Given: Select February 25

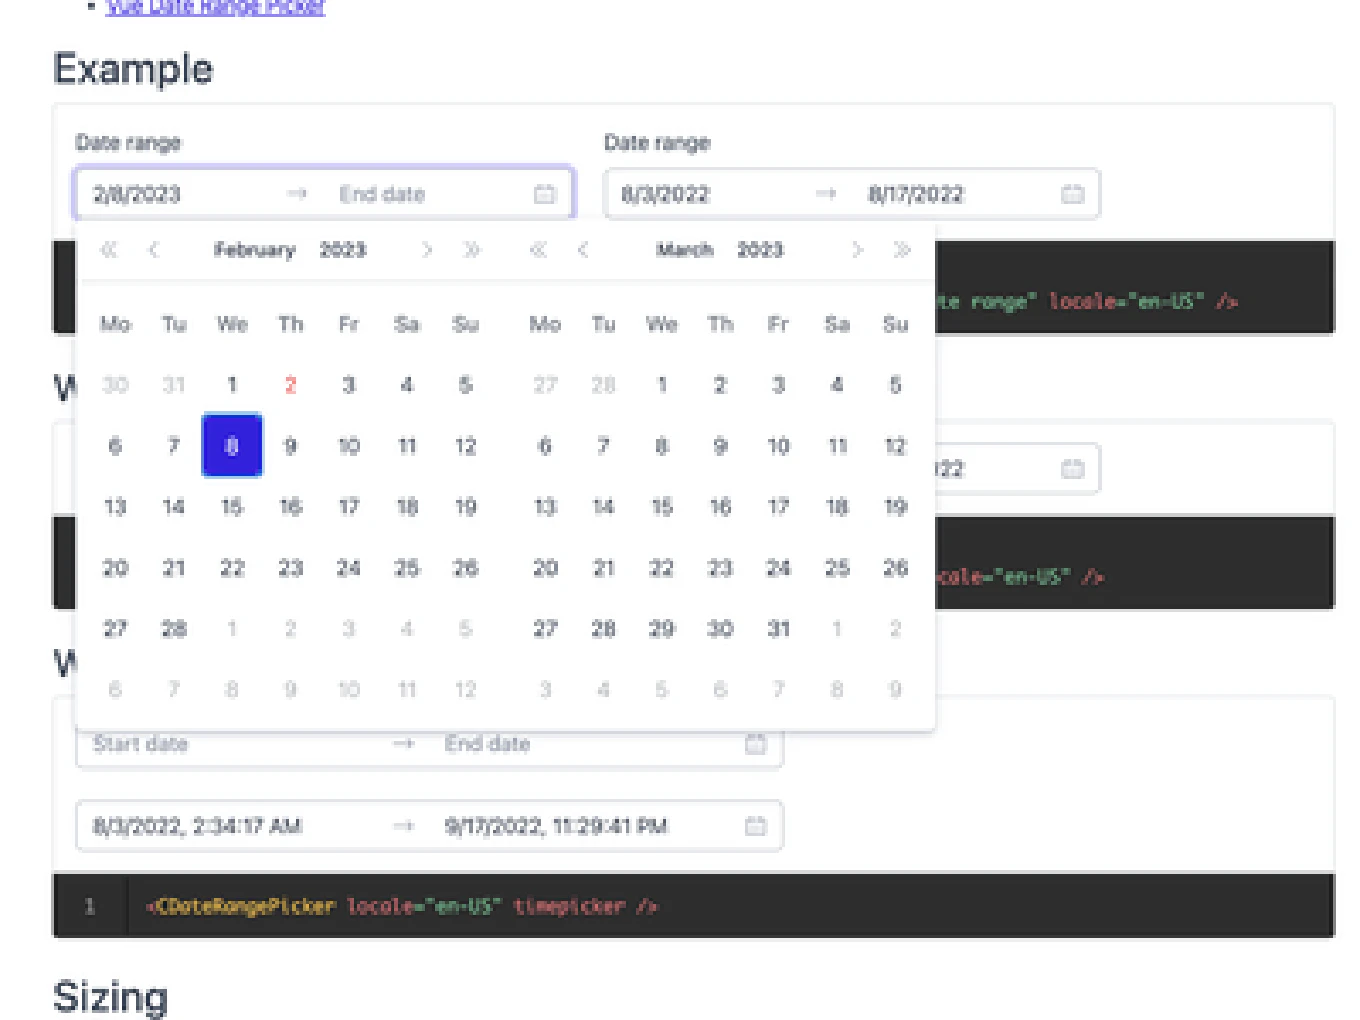Looking at the screenshot, I should tap(407, 568).
